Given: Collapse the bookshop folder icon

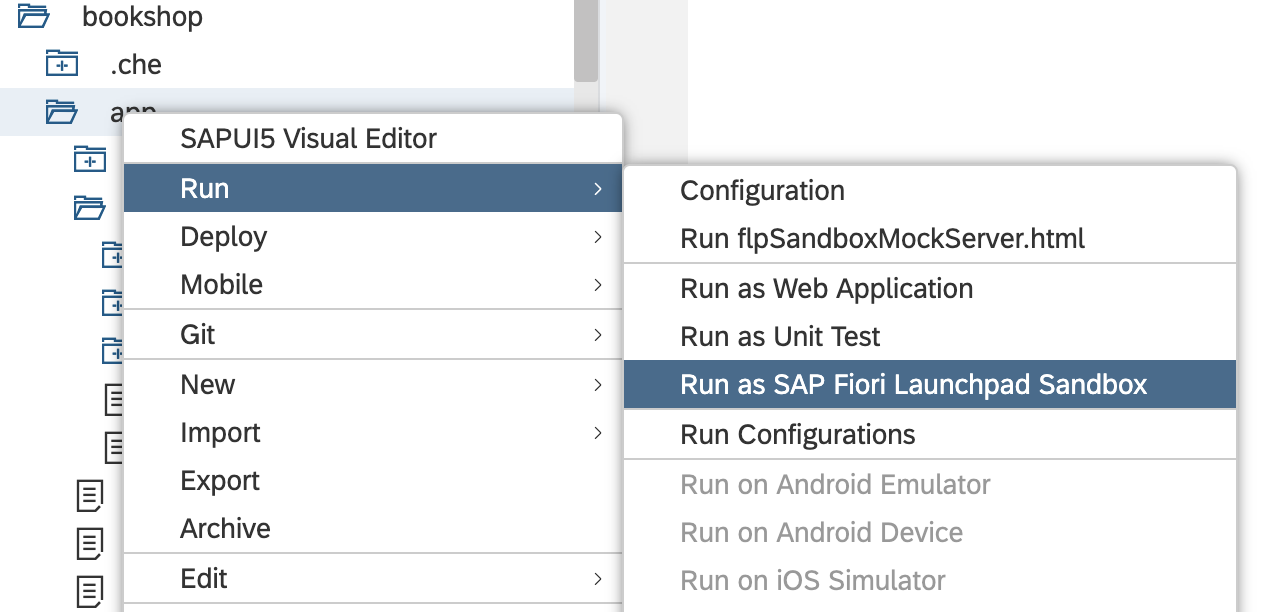Looking at the screenshot, I should pos(33,16).
